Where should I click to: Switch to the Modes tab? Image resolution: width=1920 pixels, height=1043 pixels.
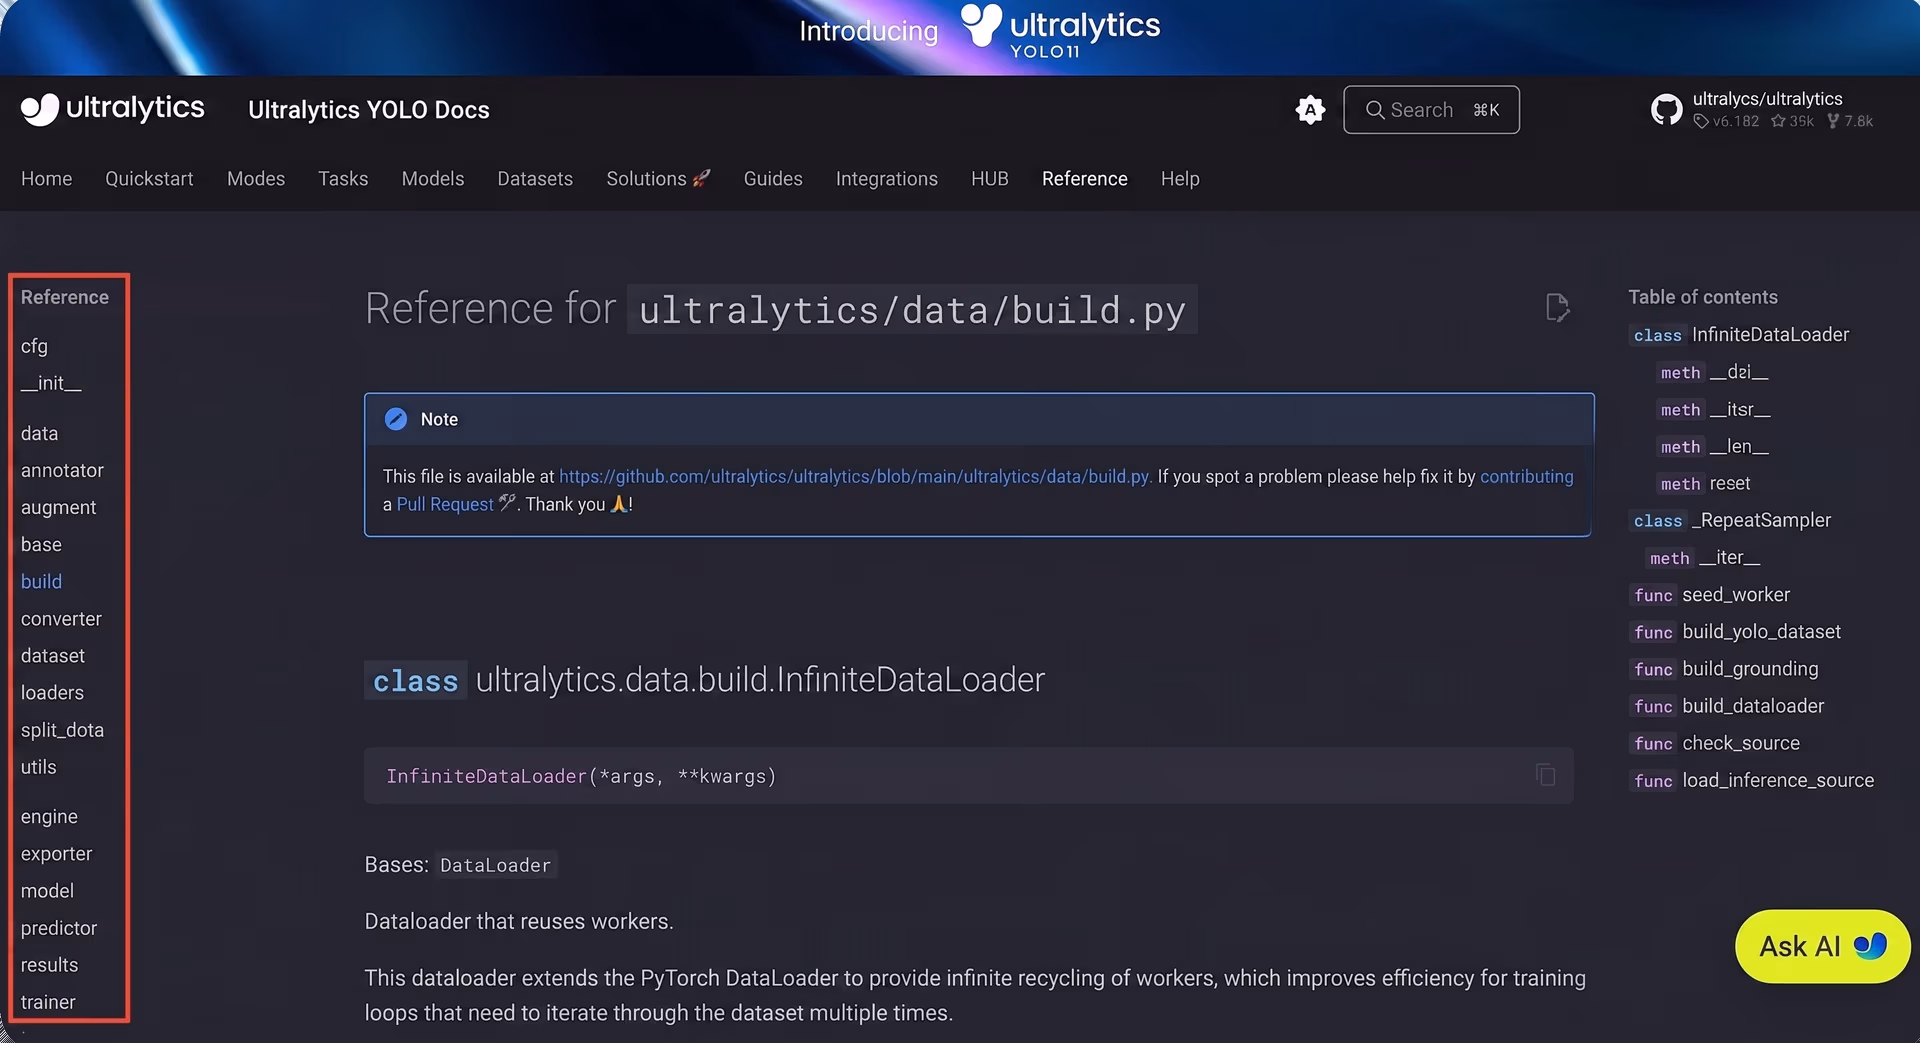point(256,178)
